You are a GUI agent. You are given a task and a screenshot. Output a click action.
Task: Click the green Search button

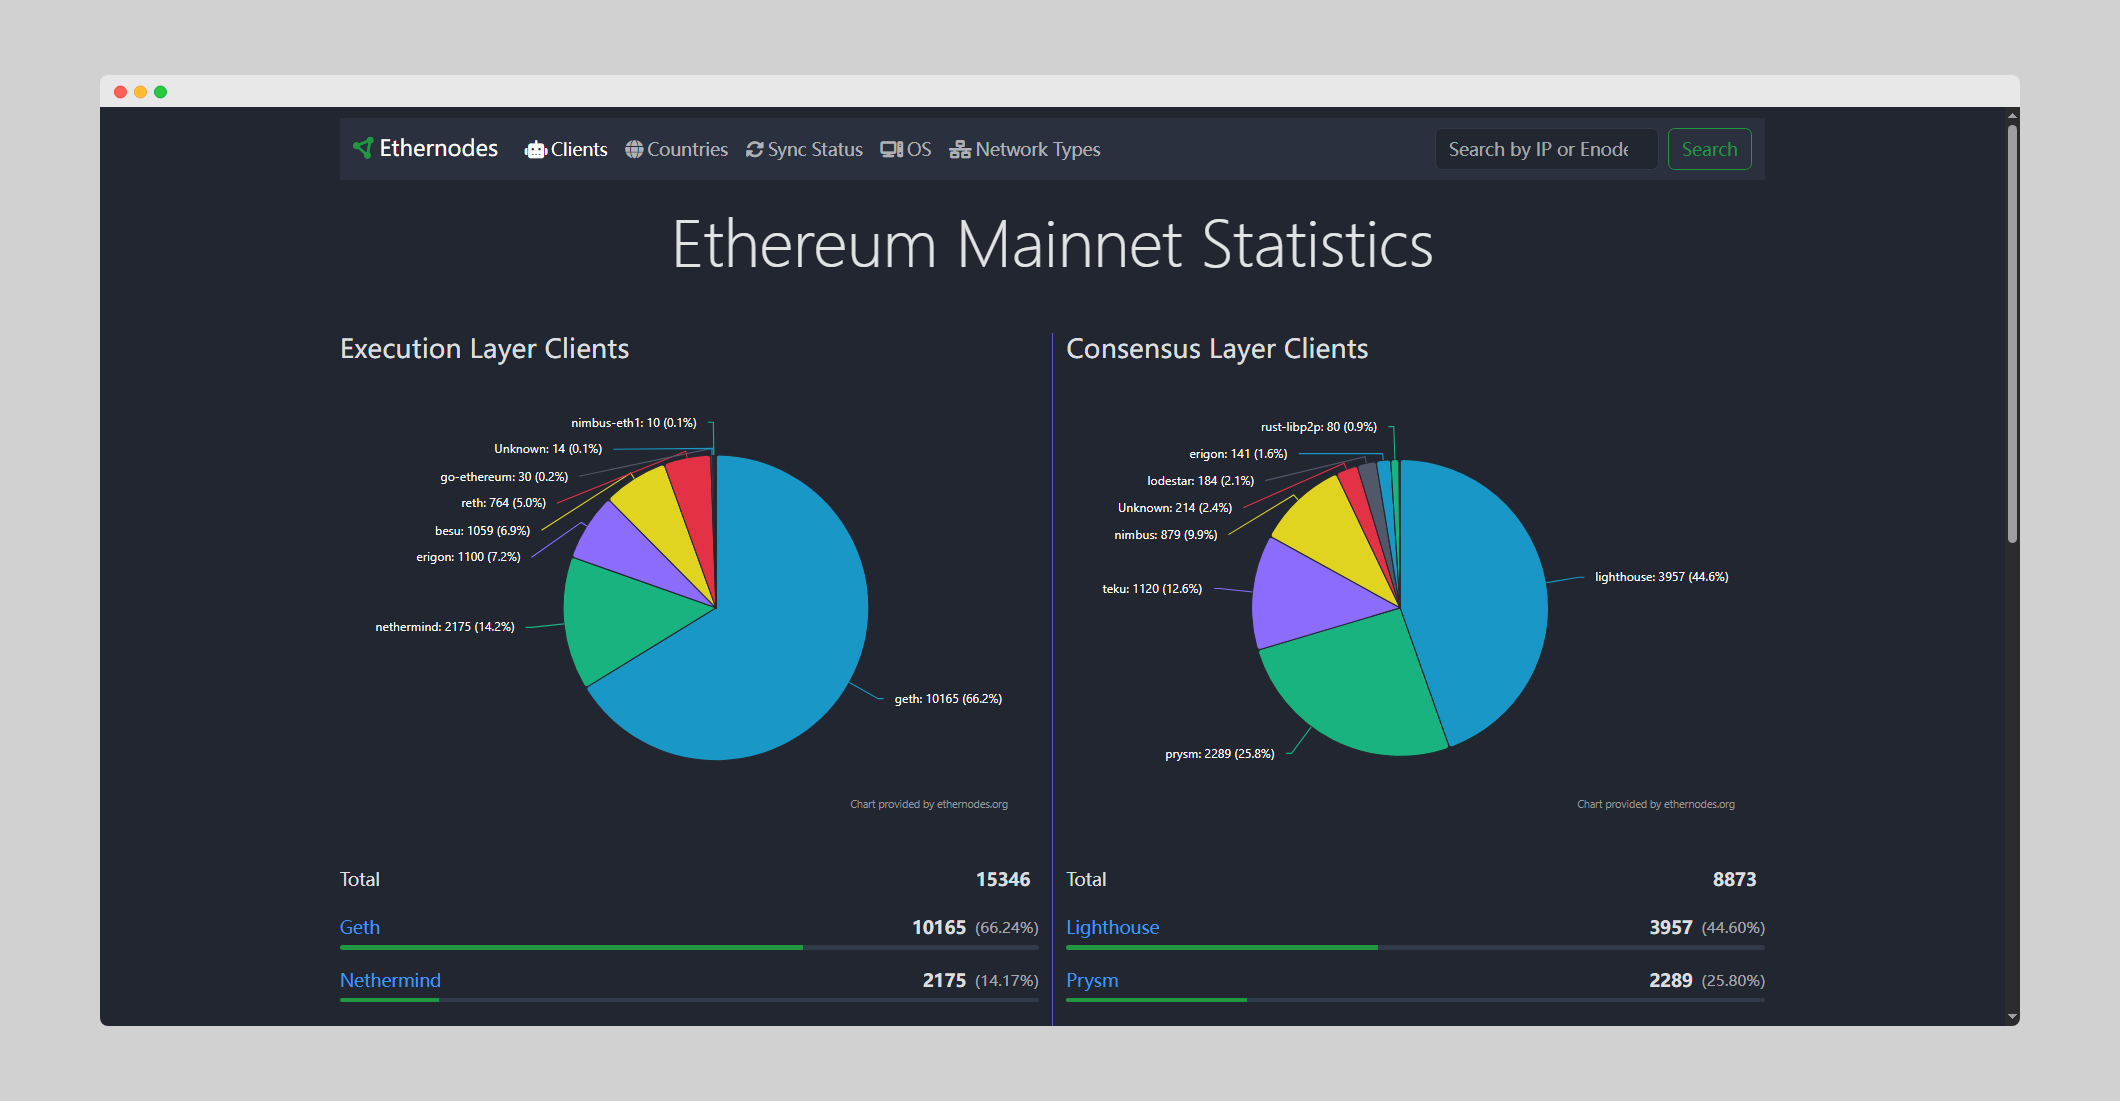pos(1709,149)
